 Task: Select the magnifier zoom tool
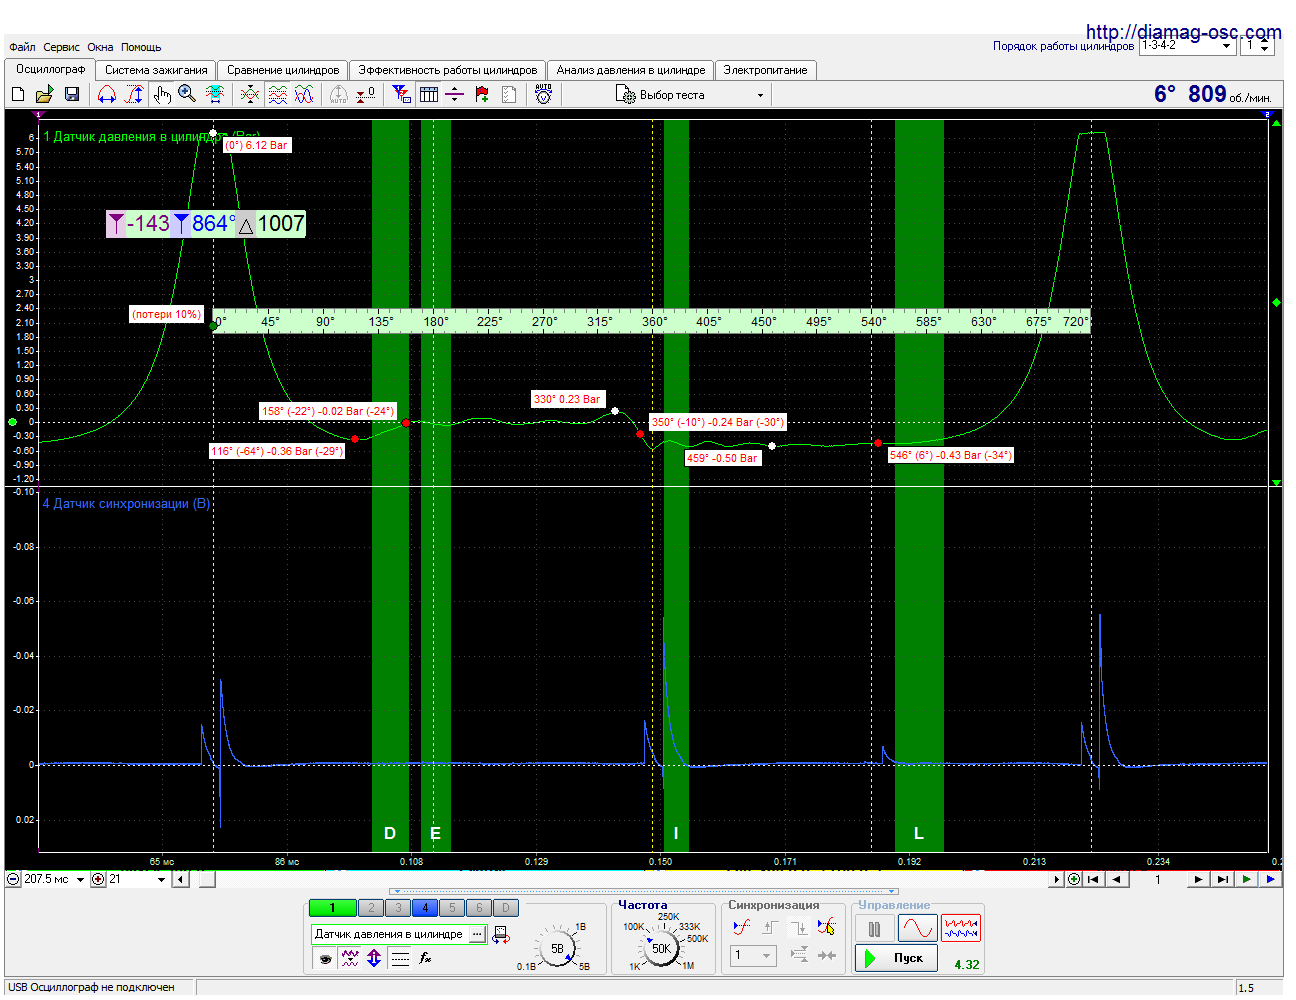tap(187, 94)
